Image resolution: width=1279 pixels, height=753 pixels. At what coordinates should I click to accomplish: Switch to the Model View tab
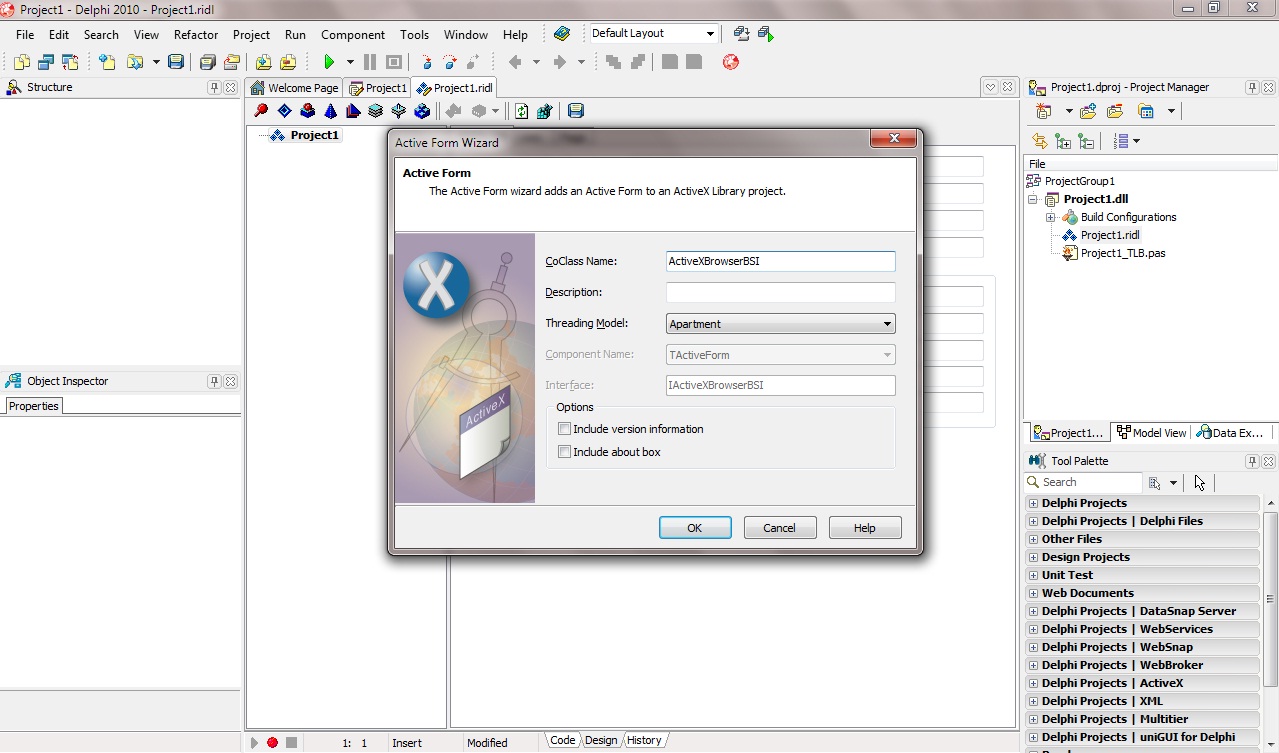1152,433
